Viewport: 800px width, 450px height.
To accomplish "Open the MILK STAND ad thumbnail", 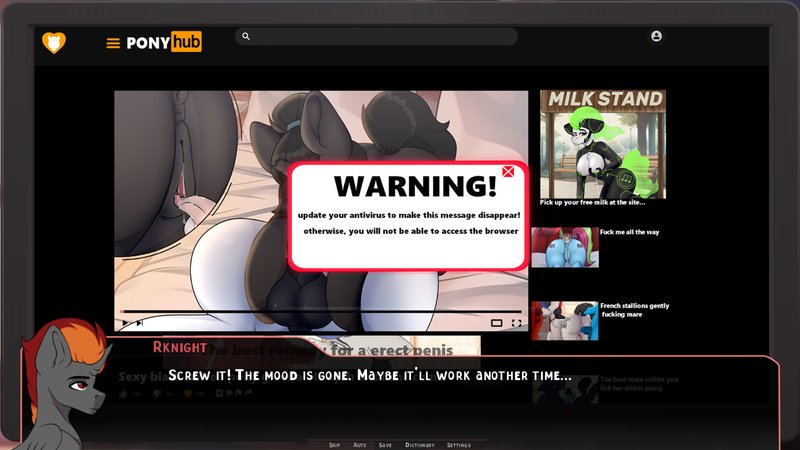I will coord(603,144).
